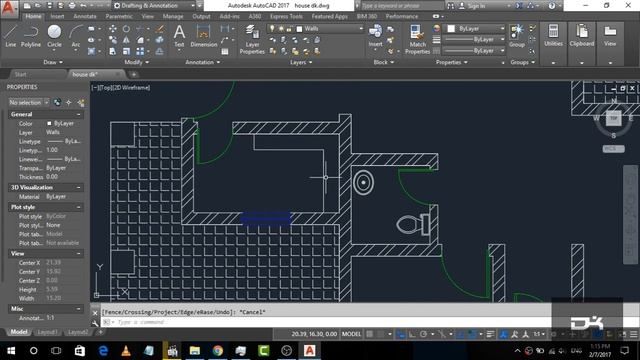Image resolution: width=640 pixels, height=360 pixels.
Task: Choose the Hatch tool in Draw panel
Action: click(x=91, y=51)
